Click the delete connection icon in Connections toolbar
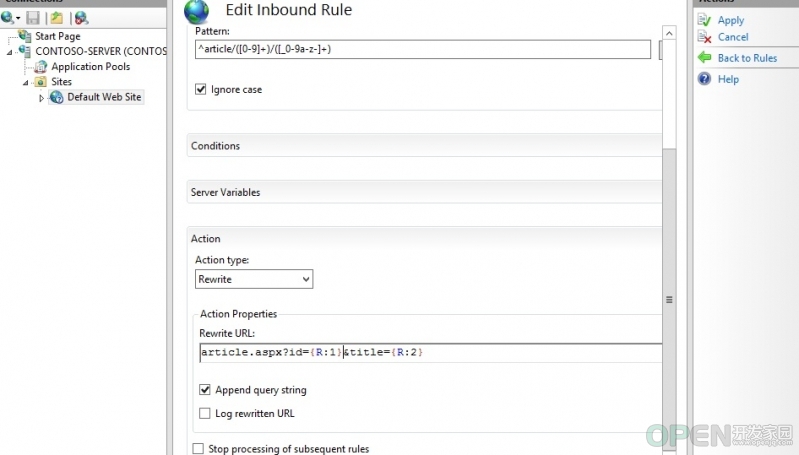The image size is (799, 455). click(x=81, y=18)
